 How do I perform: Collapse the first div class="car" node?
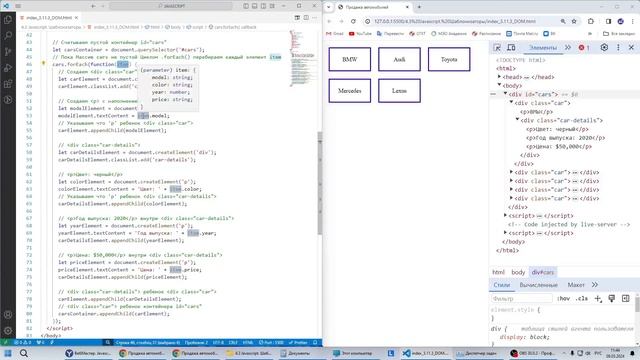click(511, 102)
